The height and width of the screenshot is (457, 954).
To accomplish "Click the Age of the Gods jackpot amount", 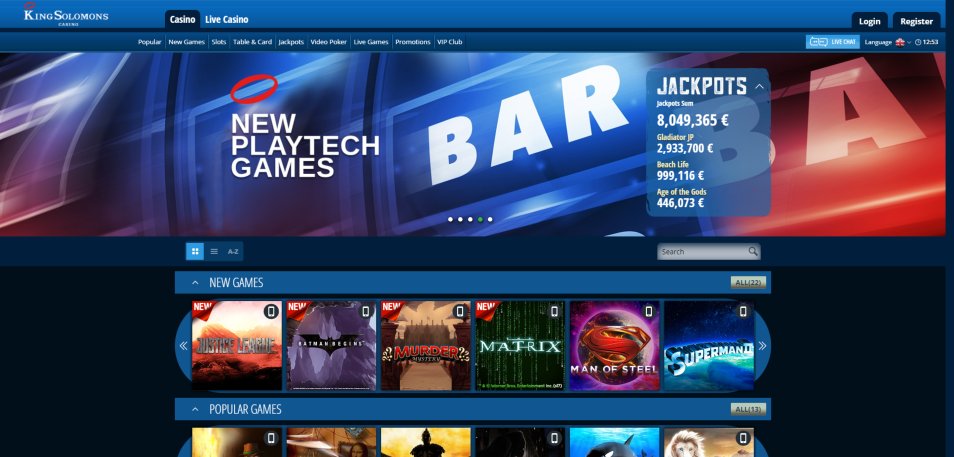I will pos(680,203).
